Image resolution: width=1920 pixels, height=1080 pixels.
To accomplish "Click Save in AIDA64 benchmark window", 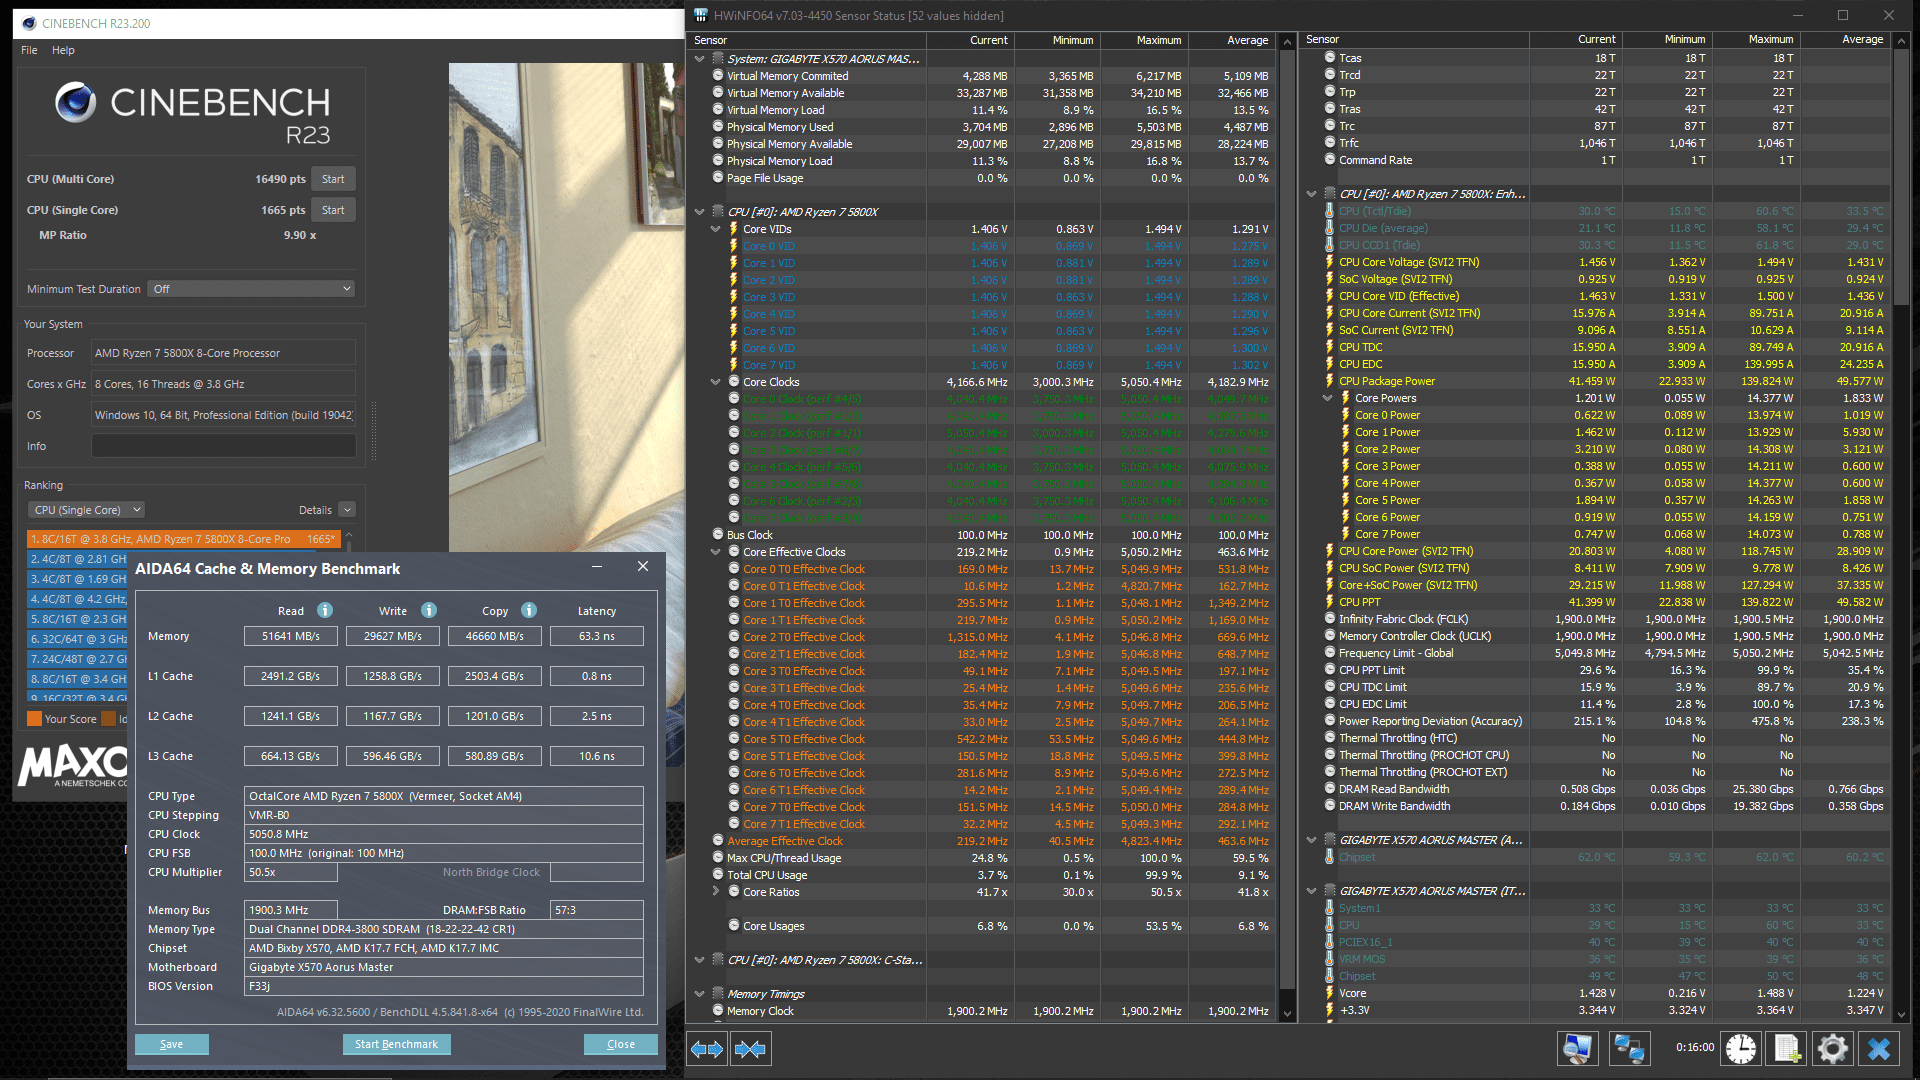I will (172, 1044).
